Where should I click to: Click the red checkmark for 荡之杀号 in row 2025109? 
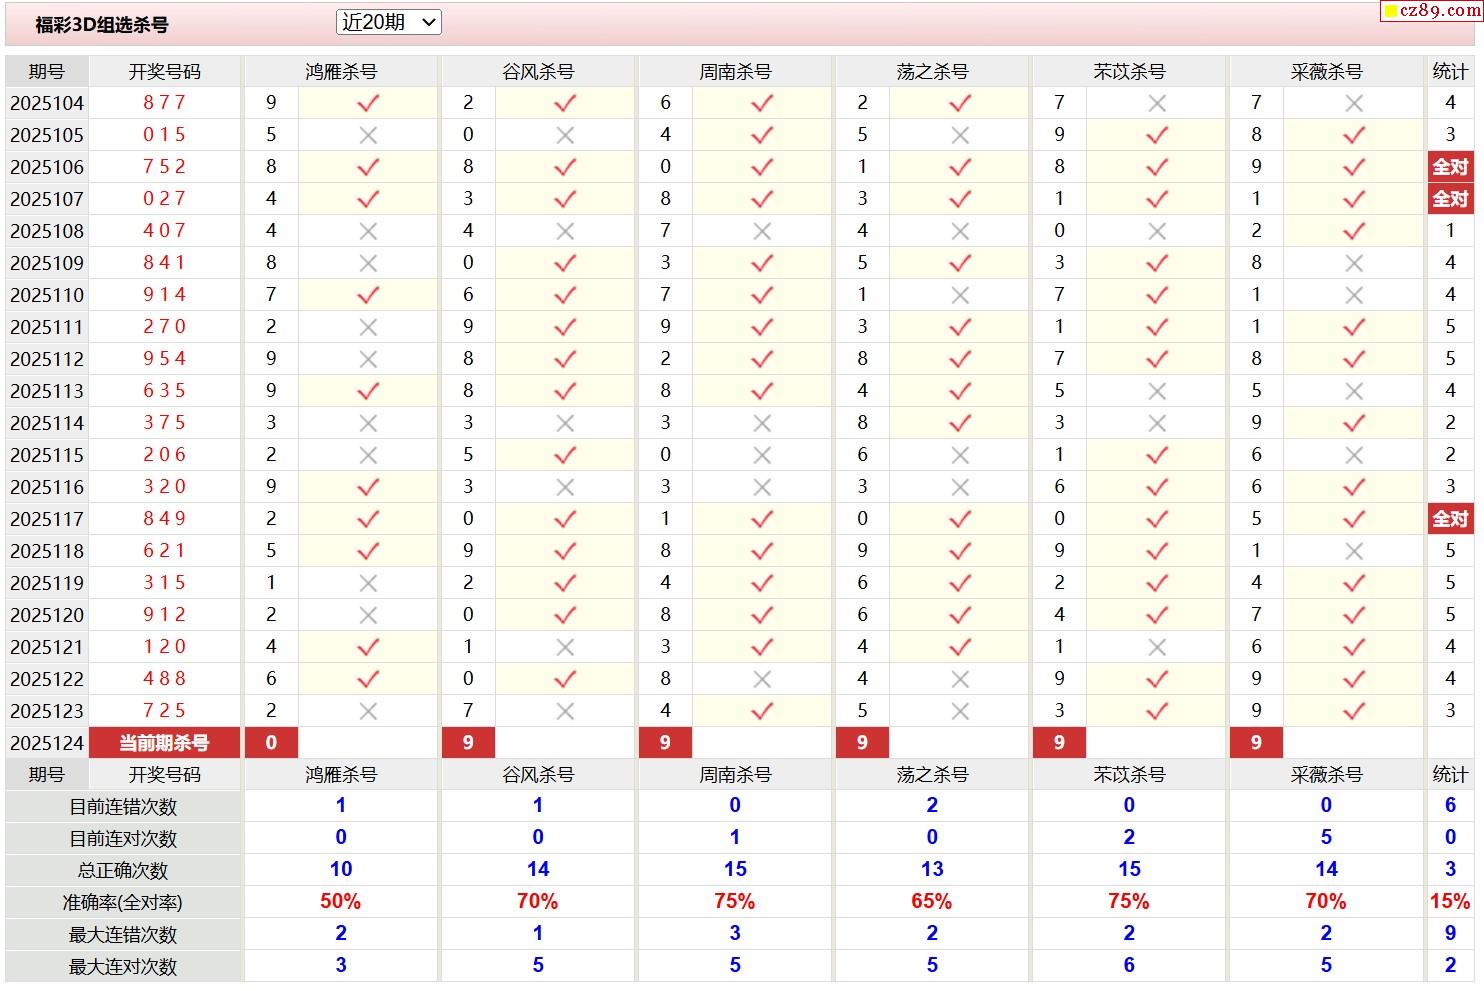tap(960, 263)
